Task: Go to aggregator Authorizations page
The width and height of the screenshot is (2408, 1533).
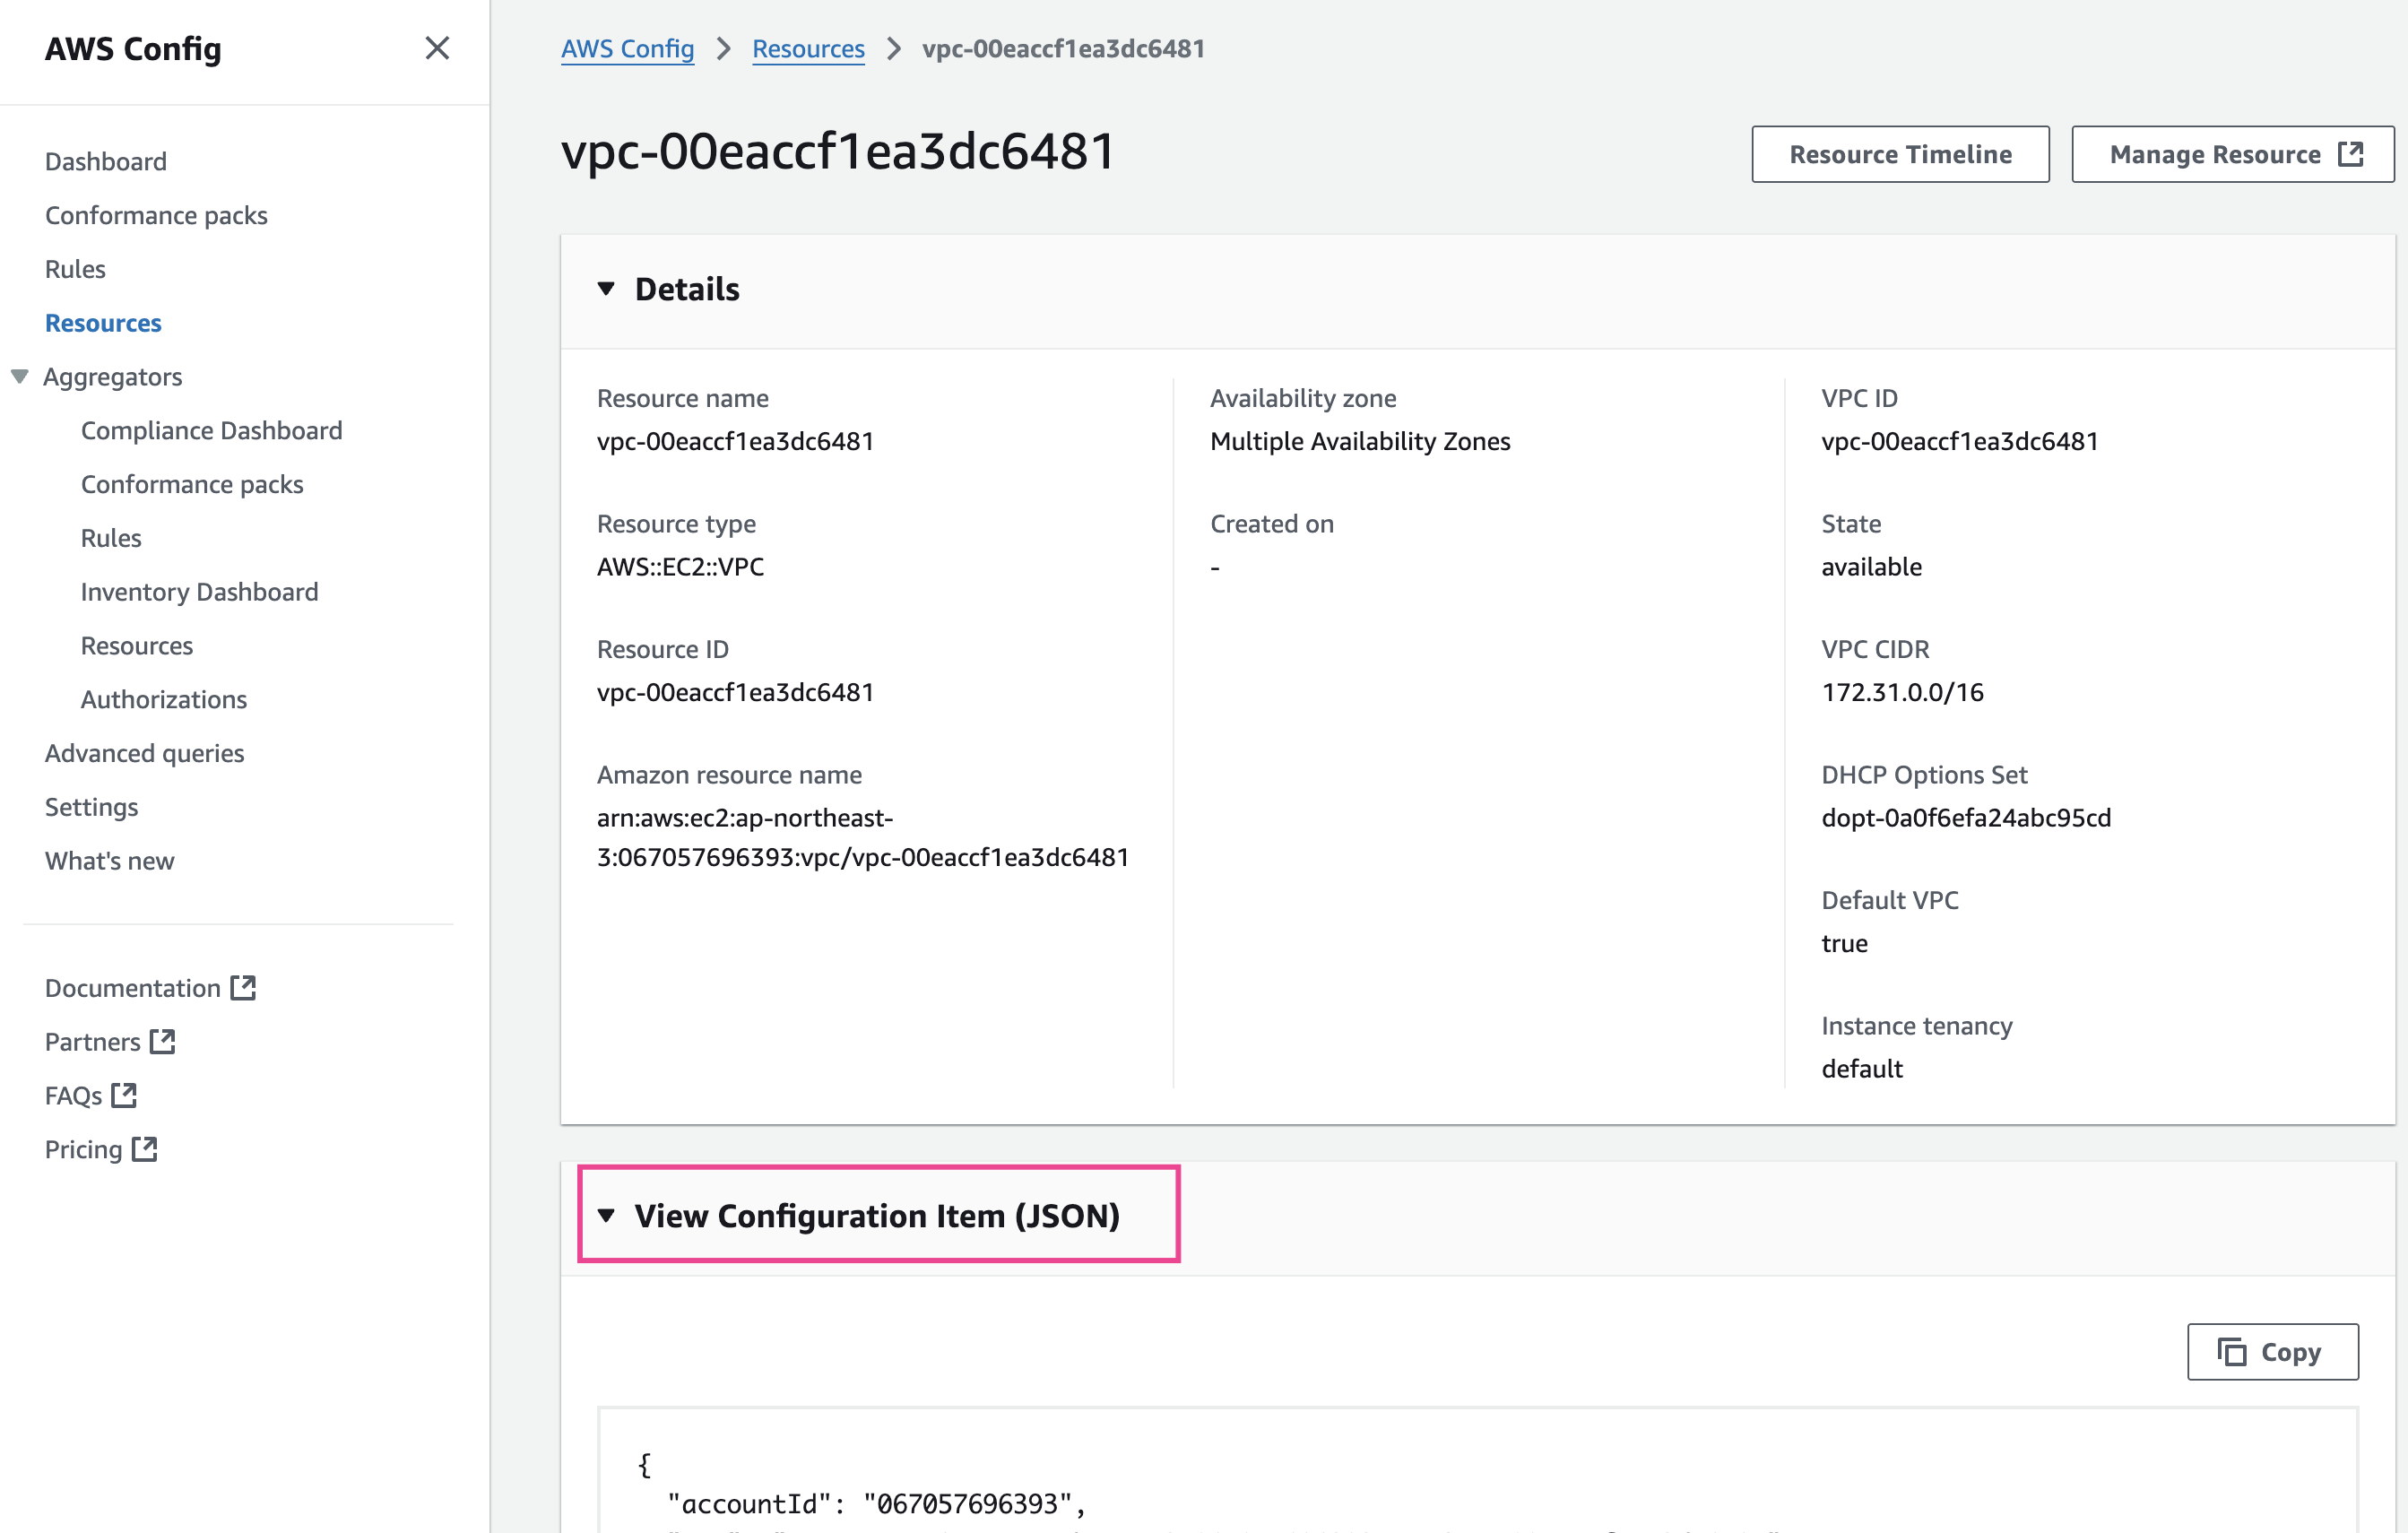Action: (163, 699)
